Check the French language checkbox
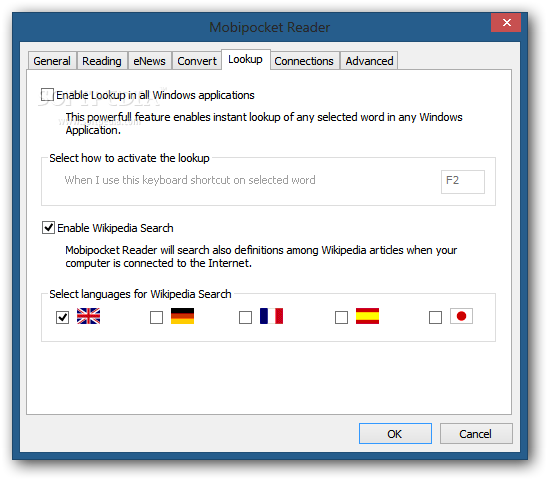The width and height of the screenshot is (548, 480). tap(245, 317)
